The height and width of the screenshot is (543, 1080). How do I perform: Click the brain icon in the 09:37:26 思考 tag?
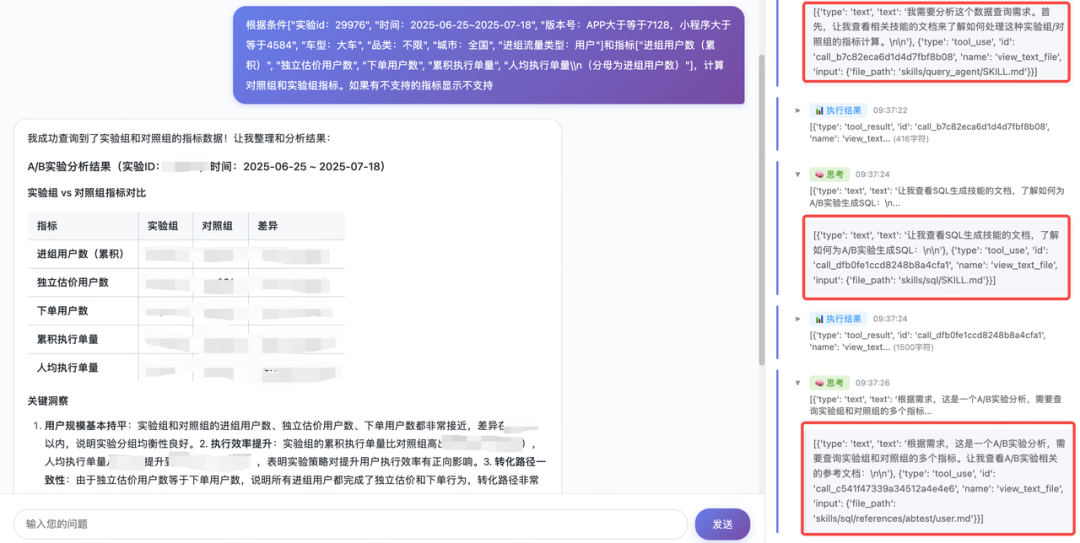[819, 382]
